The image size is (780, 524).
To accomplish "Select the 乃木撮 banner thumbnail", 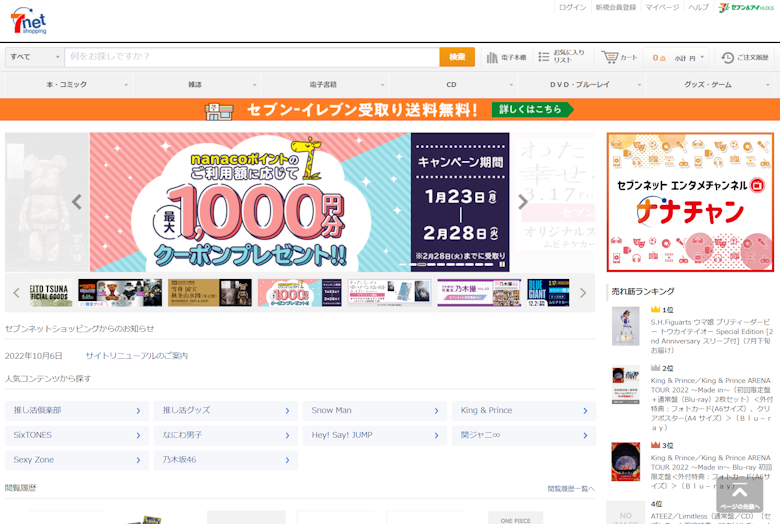I will click(479, 293).
